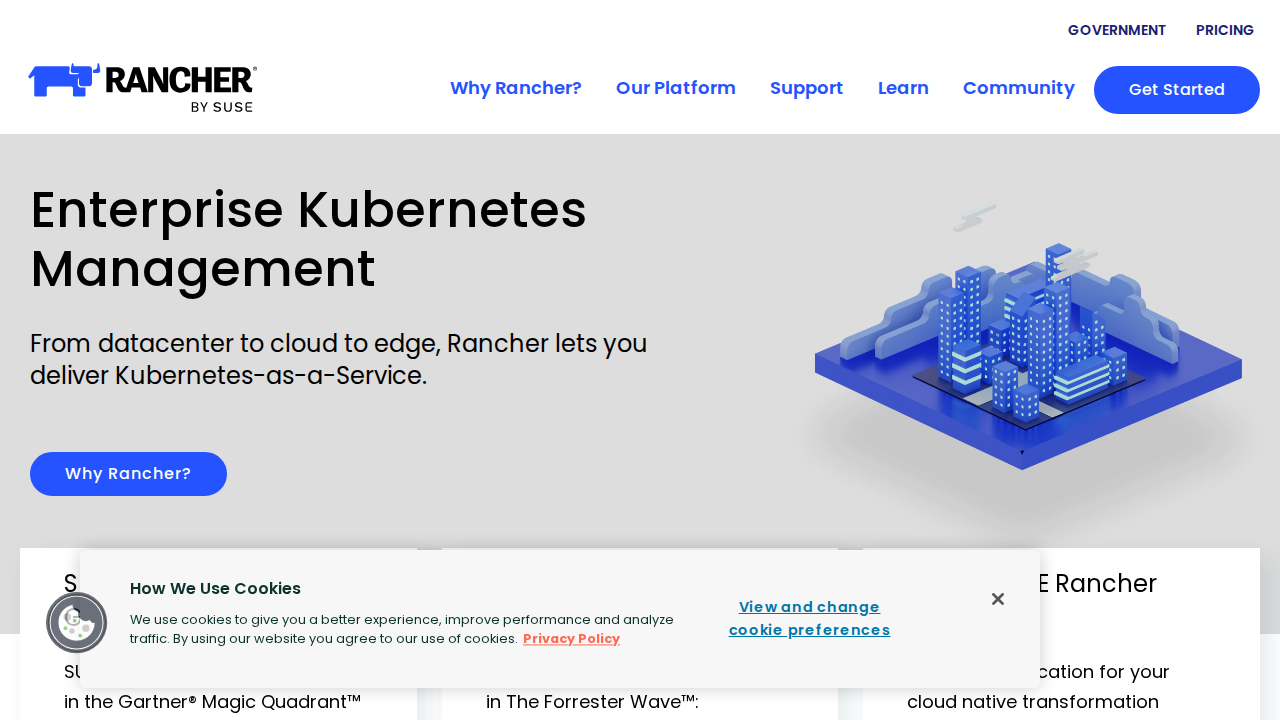The height and width of the screenshot is (720, 1280).
Task: Click the cloud native transformation card
Action: [x=1032, y=702]
